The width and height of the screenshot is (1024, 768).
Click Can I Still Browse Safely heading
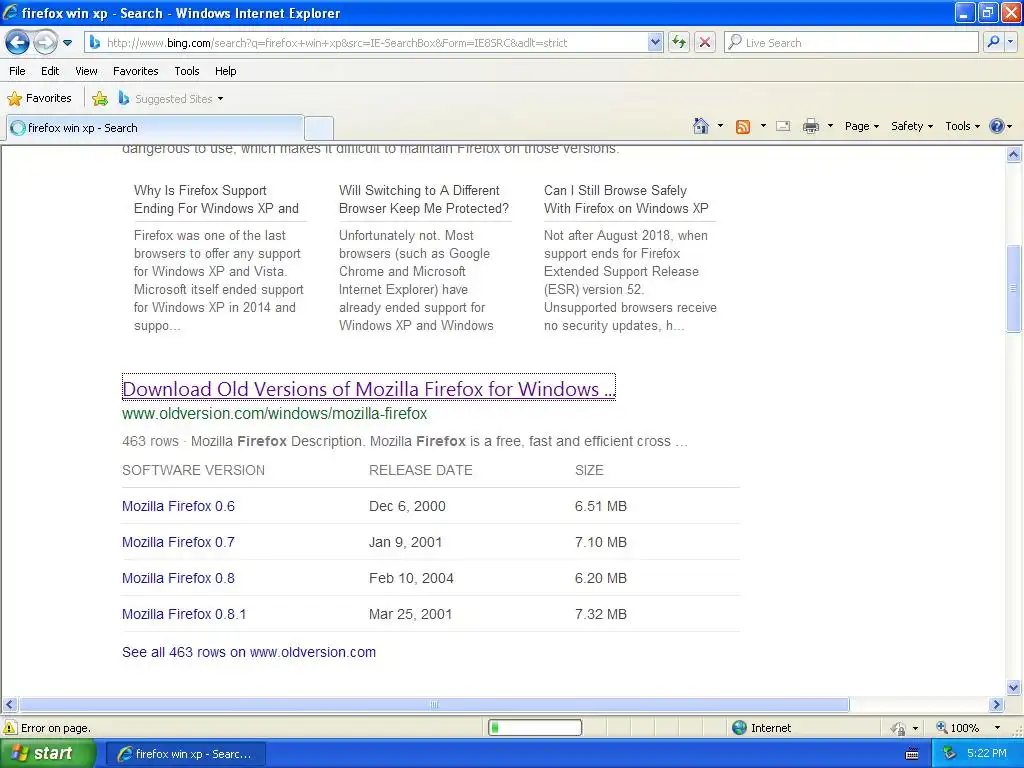(626, 199)
